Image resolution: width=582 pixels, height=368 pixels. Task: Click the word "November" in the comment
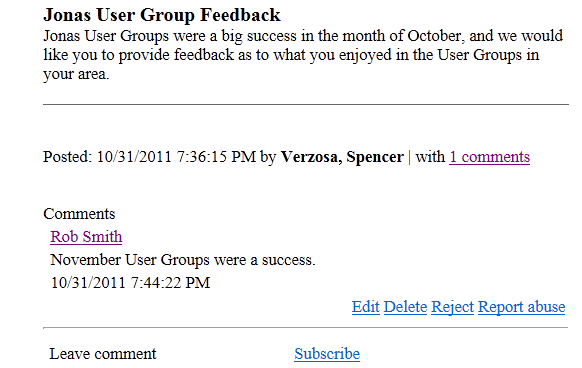click(85, 260)
